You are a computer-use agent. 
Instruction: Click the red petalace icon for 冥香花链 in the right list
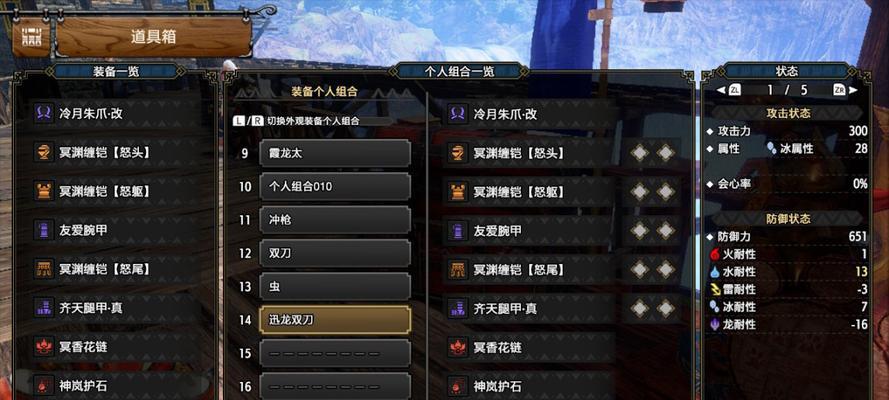point(458,347)
